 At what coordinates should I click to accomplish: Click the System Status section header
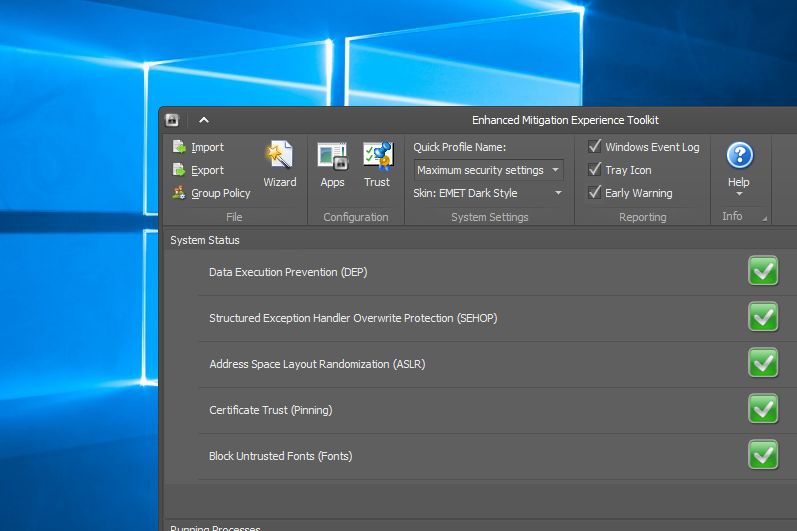point(204,240)
